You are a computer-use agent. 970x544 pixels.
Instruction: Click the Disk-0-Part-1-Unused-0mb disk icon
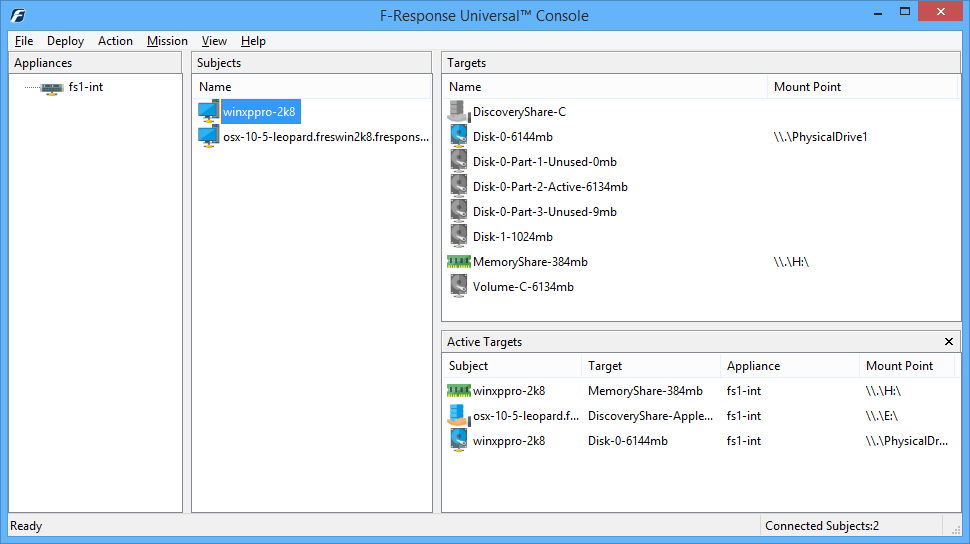coord(458,162)
